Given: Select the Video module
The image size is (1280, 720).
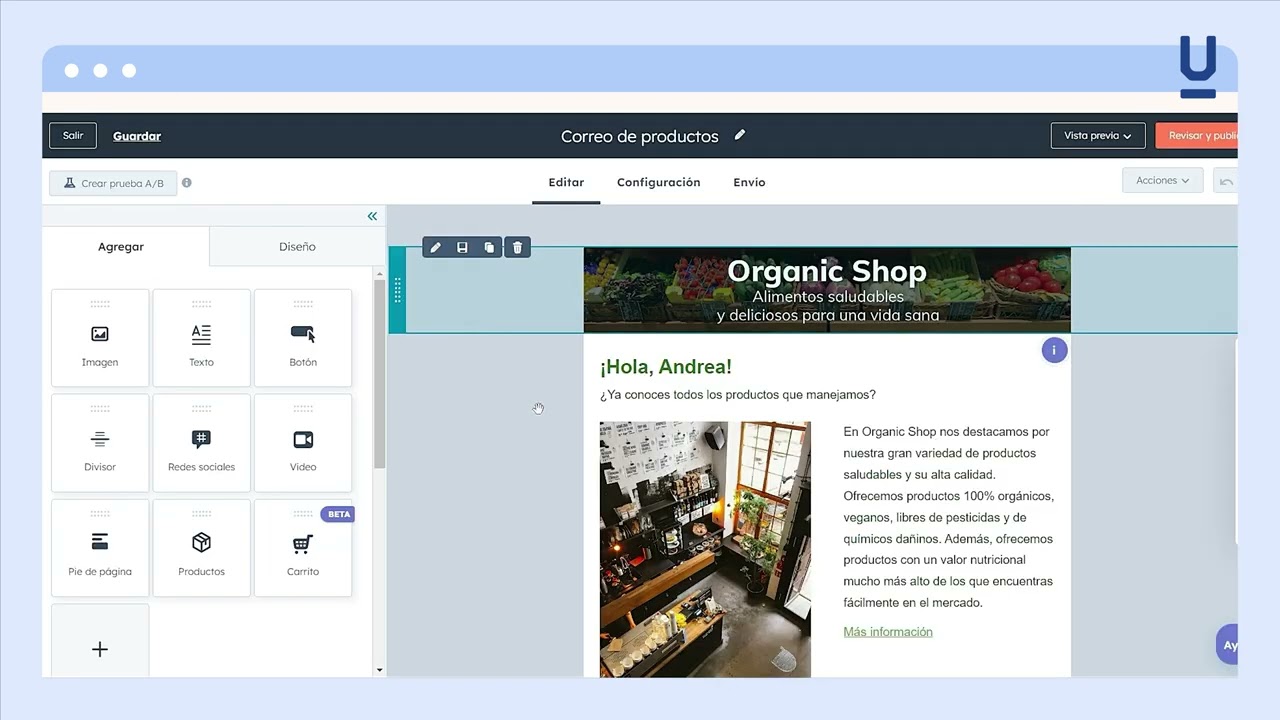Looking at the screenshot, I should (x=303, y=443).
